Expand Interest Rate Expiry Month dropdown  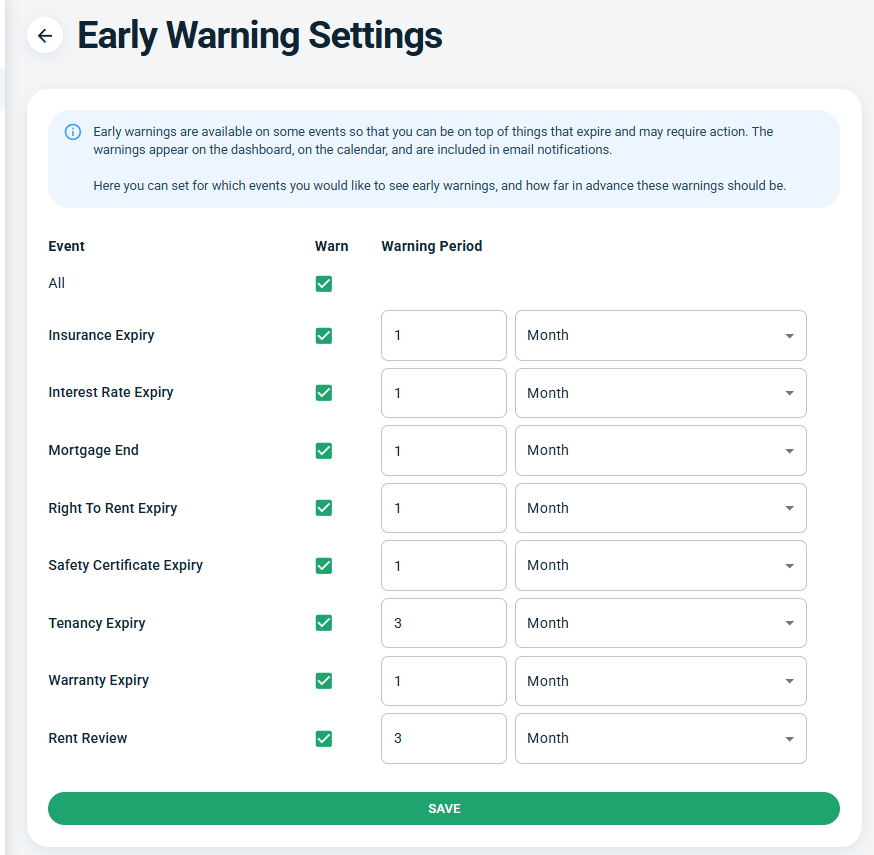pos(661,393)
